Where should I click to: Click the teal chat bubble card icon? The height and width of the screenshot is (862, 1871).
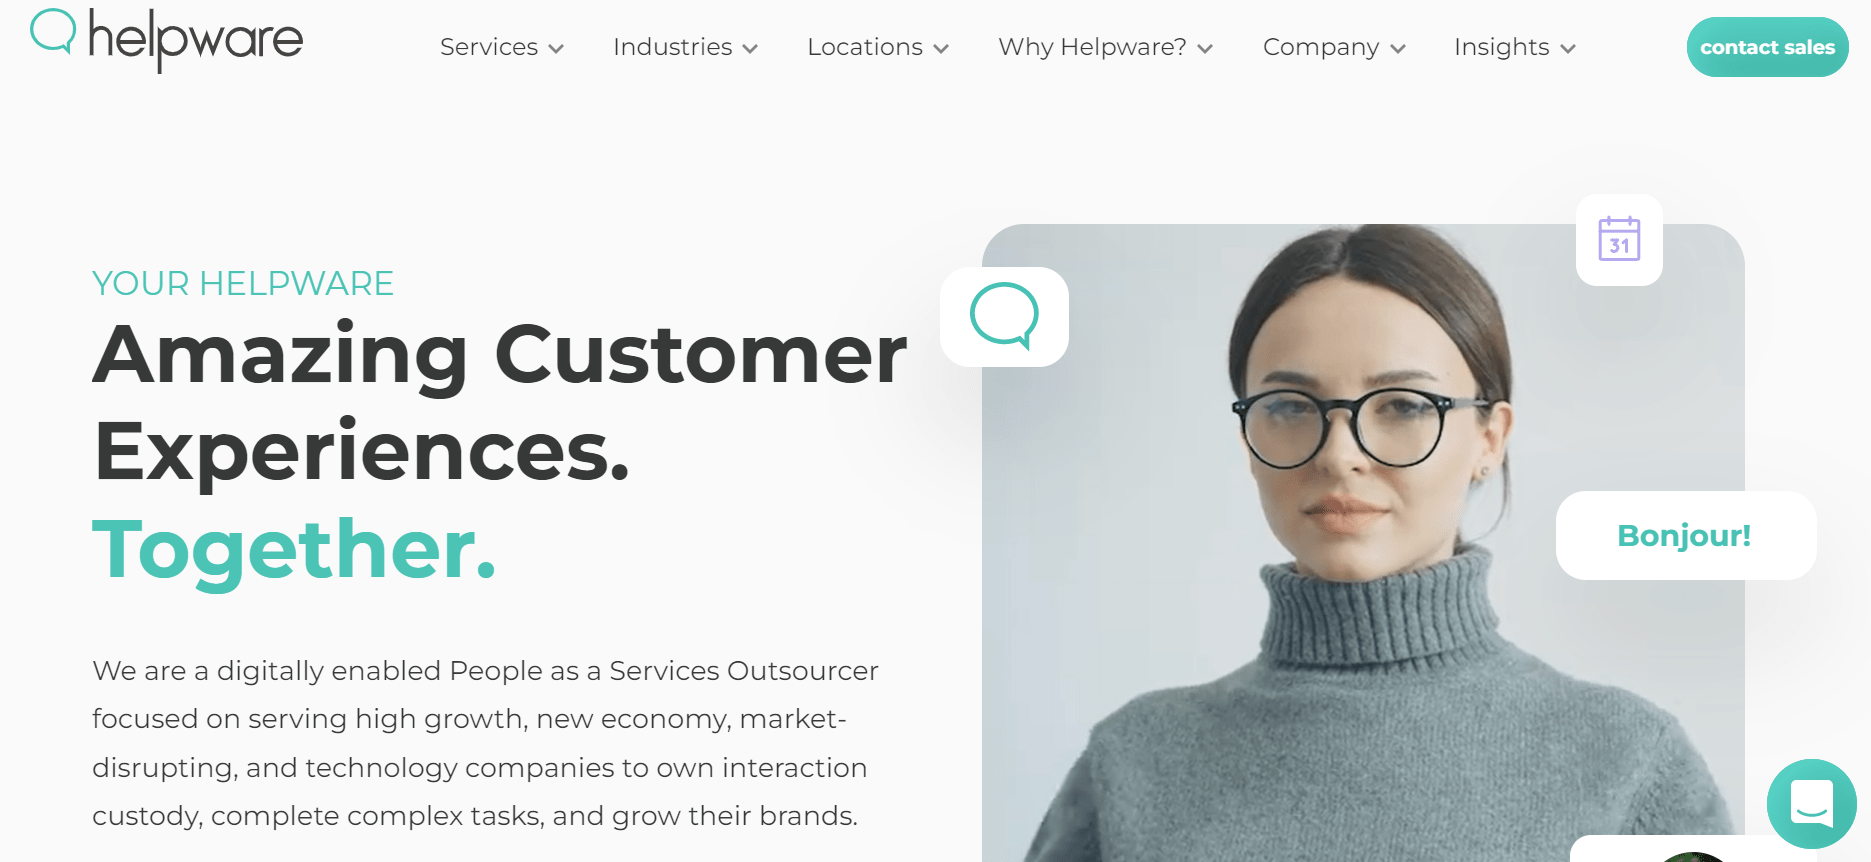coord(1004,316)
